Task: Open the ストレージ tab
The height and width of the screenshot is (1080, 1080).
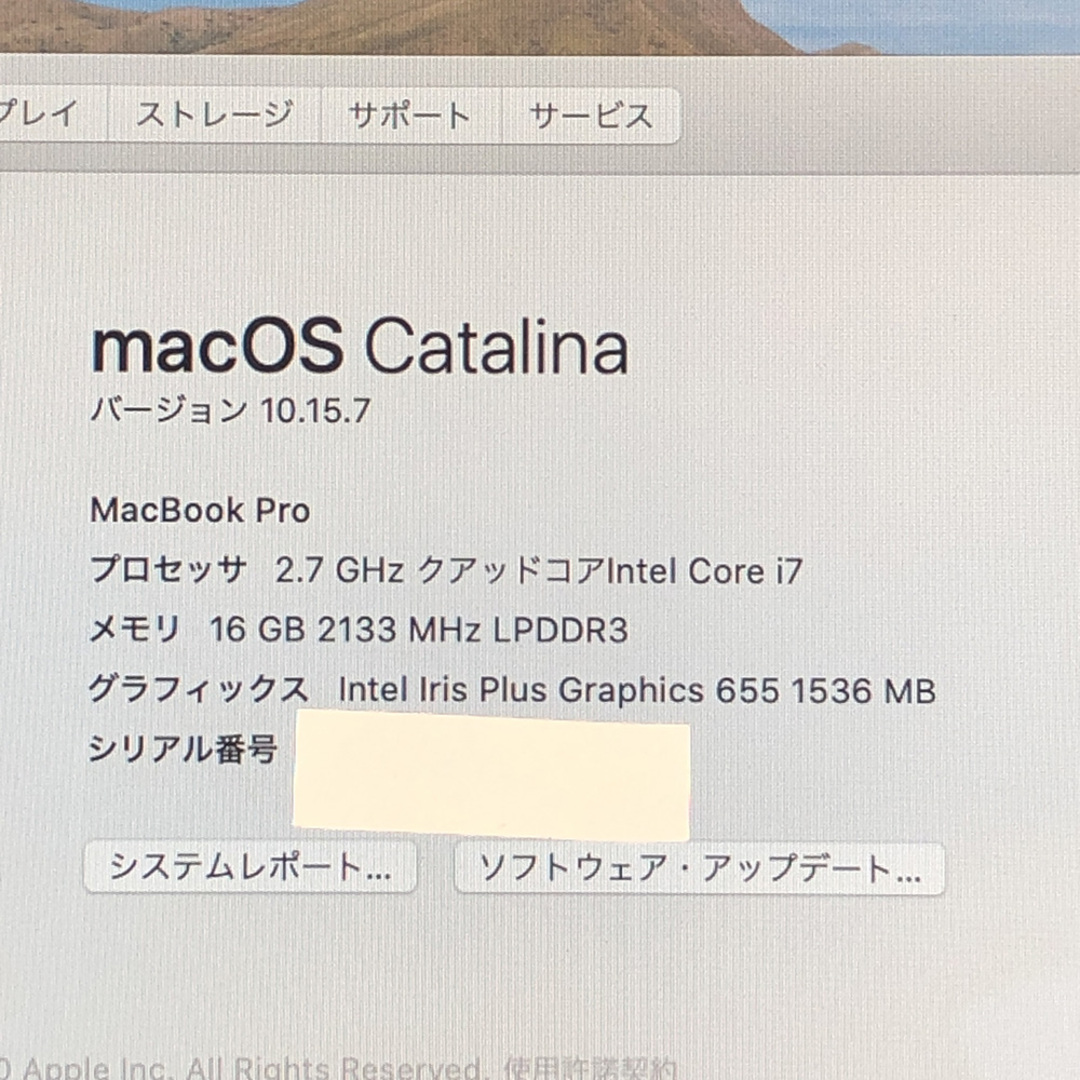Action: [214, 115]
